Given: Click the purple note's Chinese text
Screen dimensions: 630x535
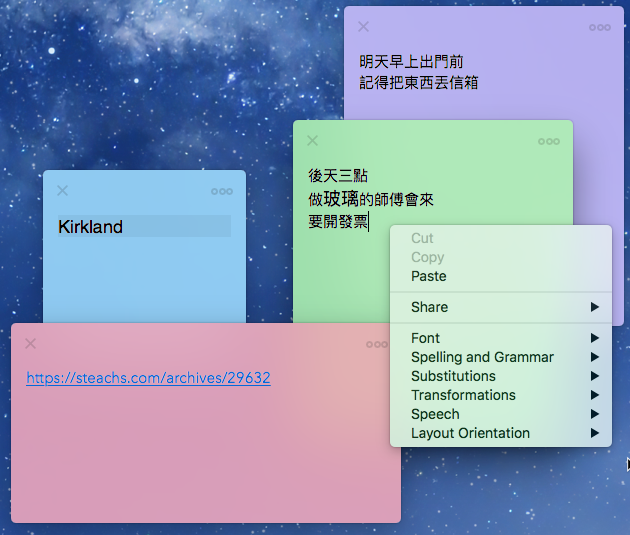Looking at the screenshot, I should pos(418,72).
